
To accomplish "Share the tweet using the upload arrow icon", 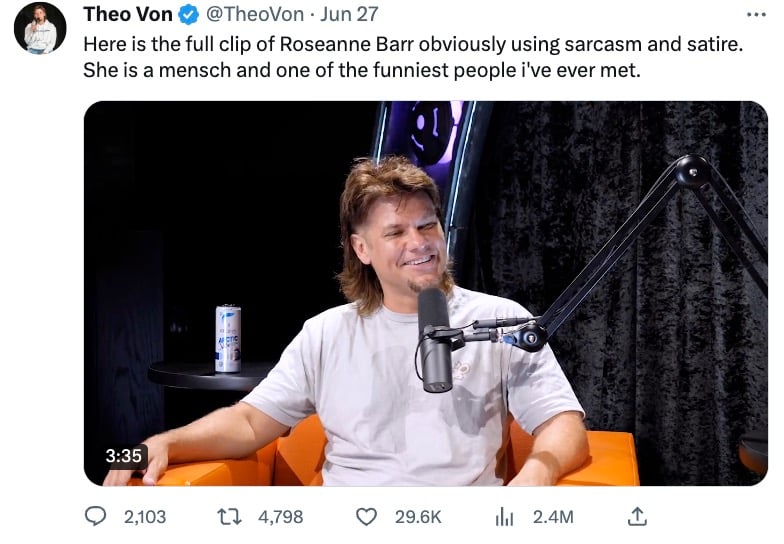I will tap(637, 516).
